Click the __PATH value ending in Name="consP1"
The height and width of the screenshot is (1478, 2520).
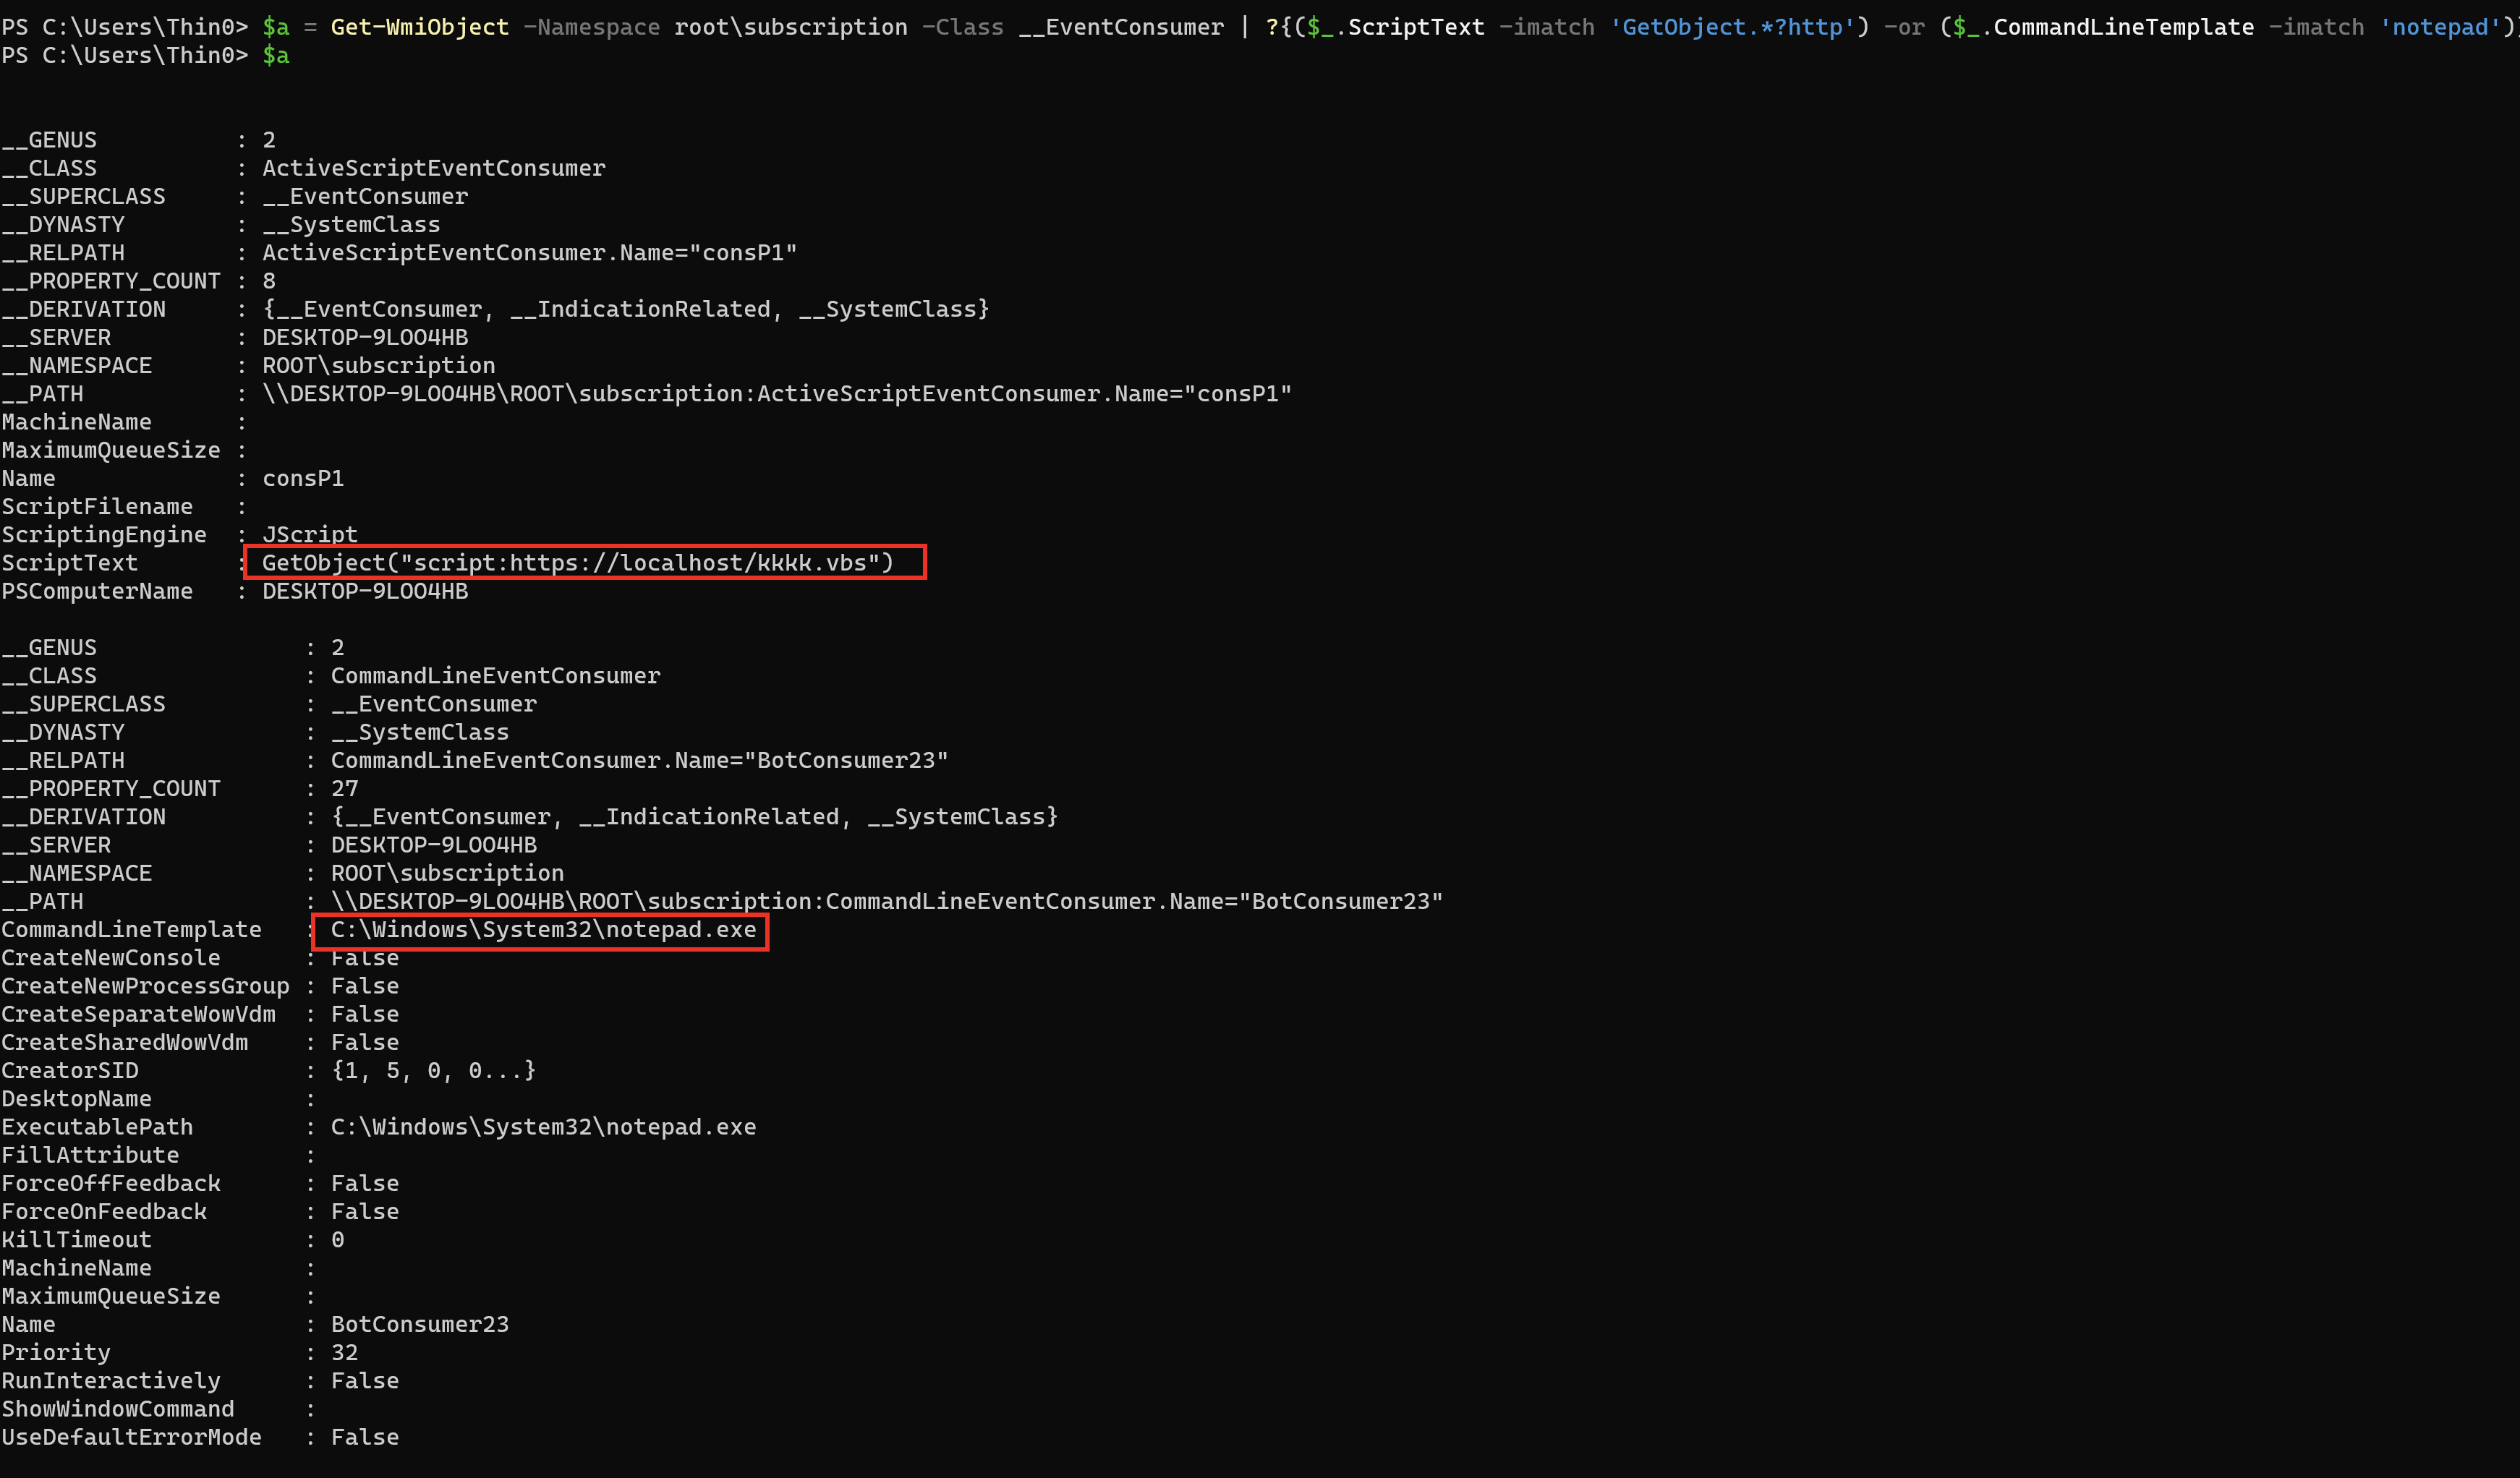coord(777,394)
